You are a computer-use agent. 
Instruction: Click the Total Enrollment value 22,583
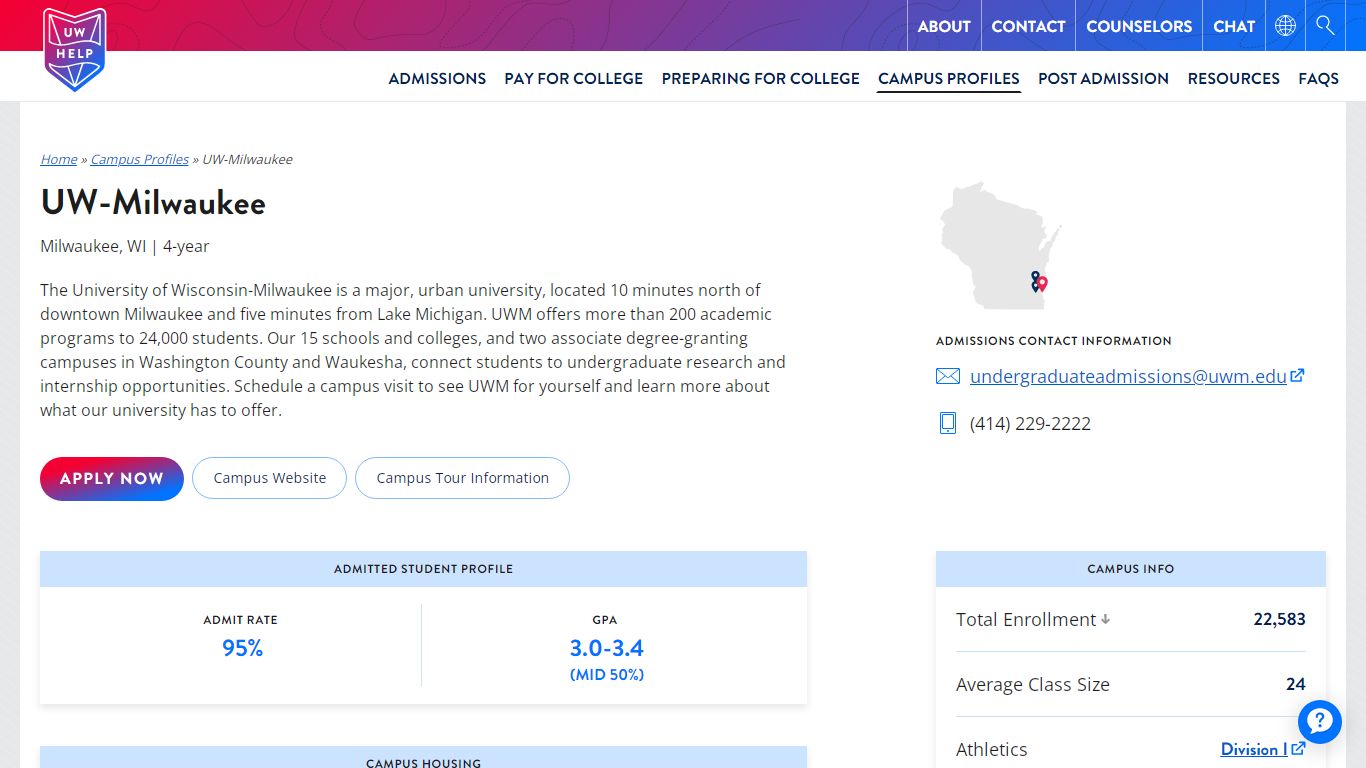[1279, 619]
